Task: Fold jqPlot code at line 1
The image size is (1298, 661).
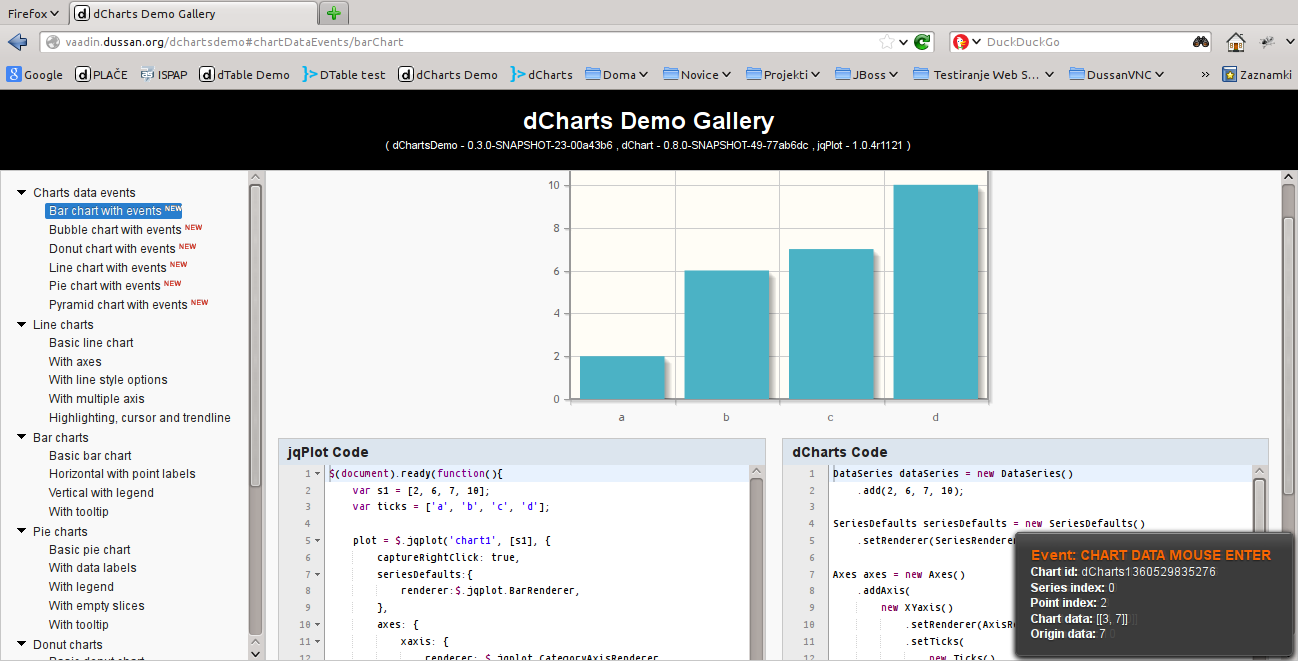Action: 318,474
